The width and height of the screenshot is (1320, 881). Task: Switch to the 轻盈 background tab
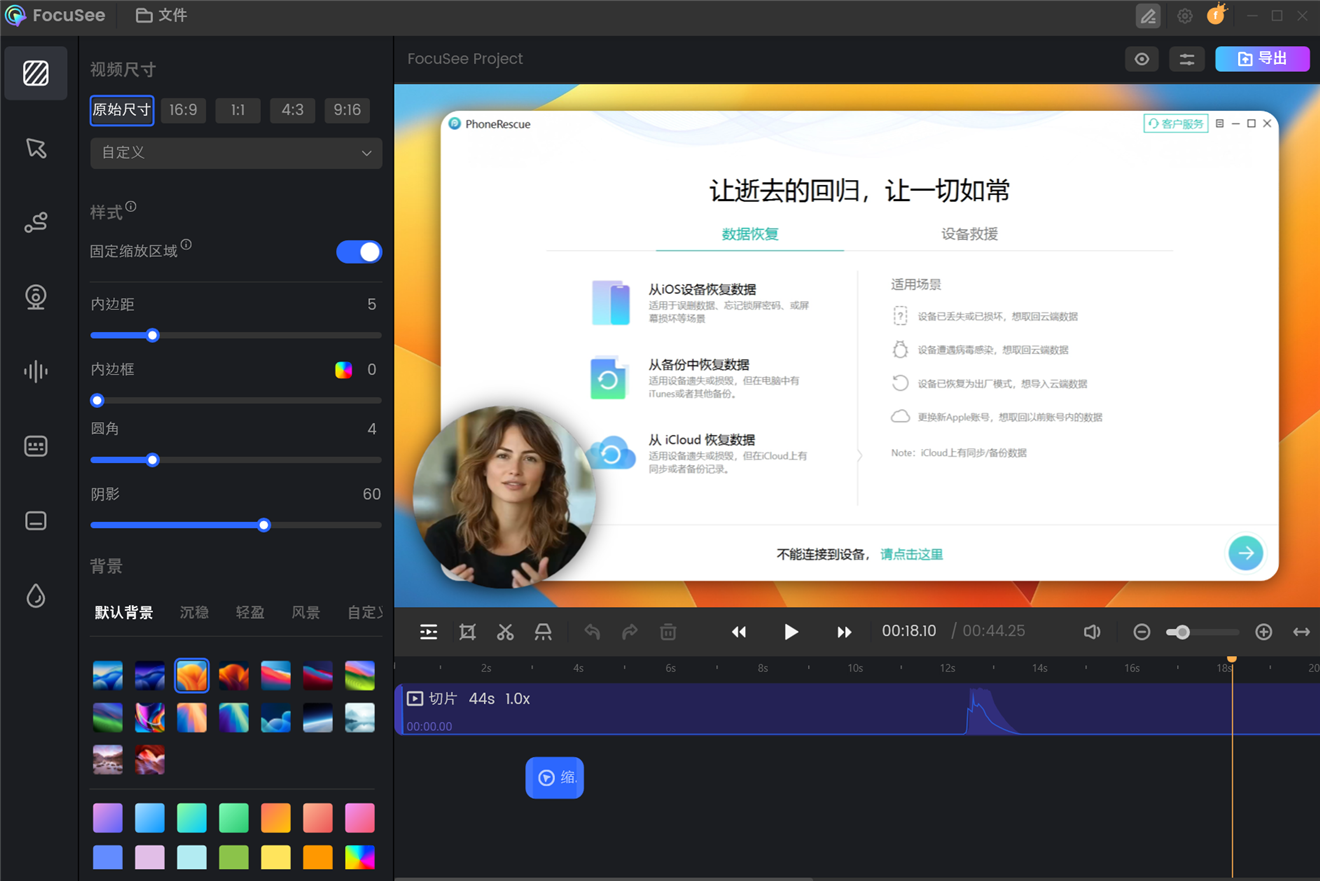coord(250,613)
